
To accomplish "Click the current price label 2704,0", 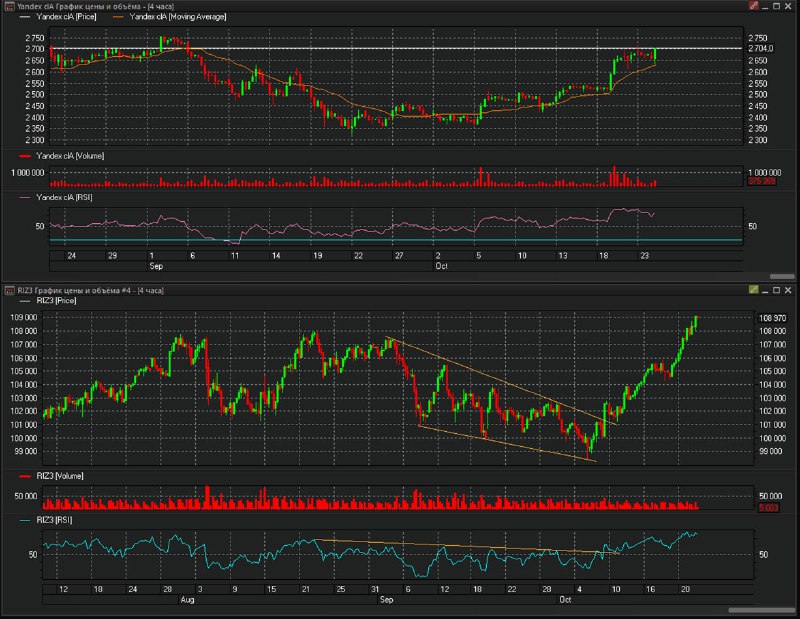I will point(760,48).
